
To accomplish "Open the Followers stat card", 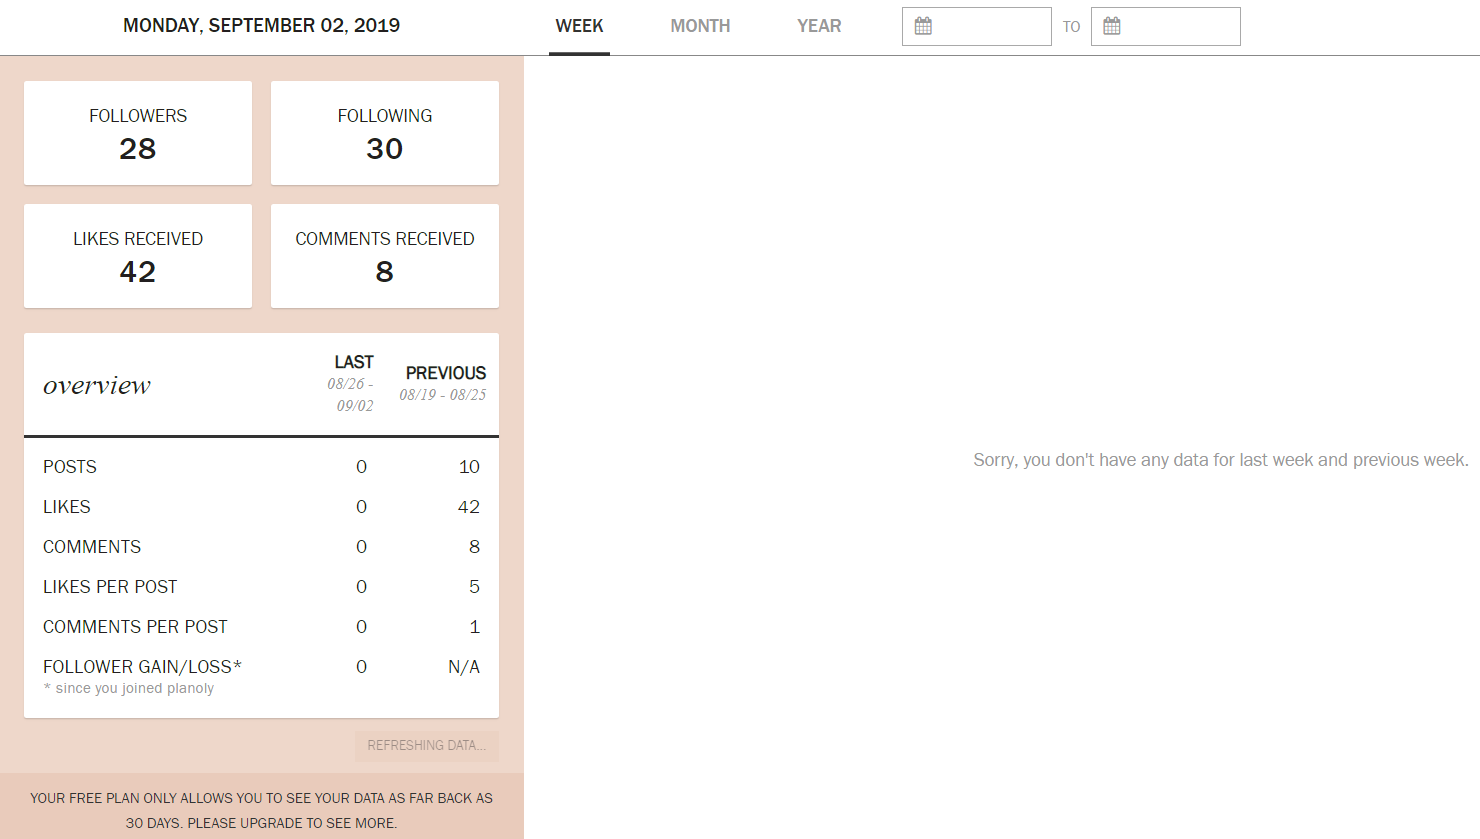I will (138, 133).
